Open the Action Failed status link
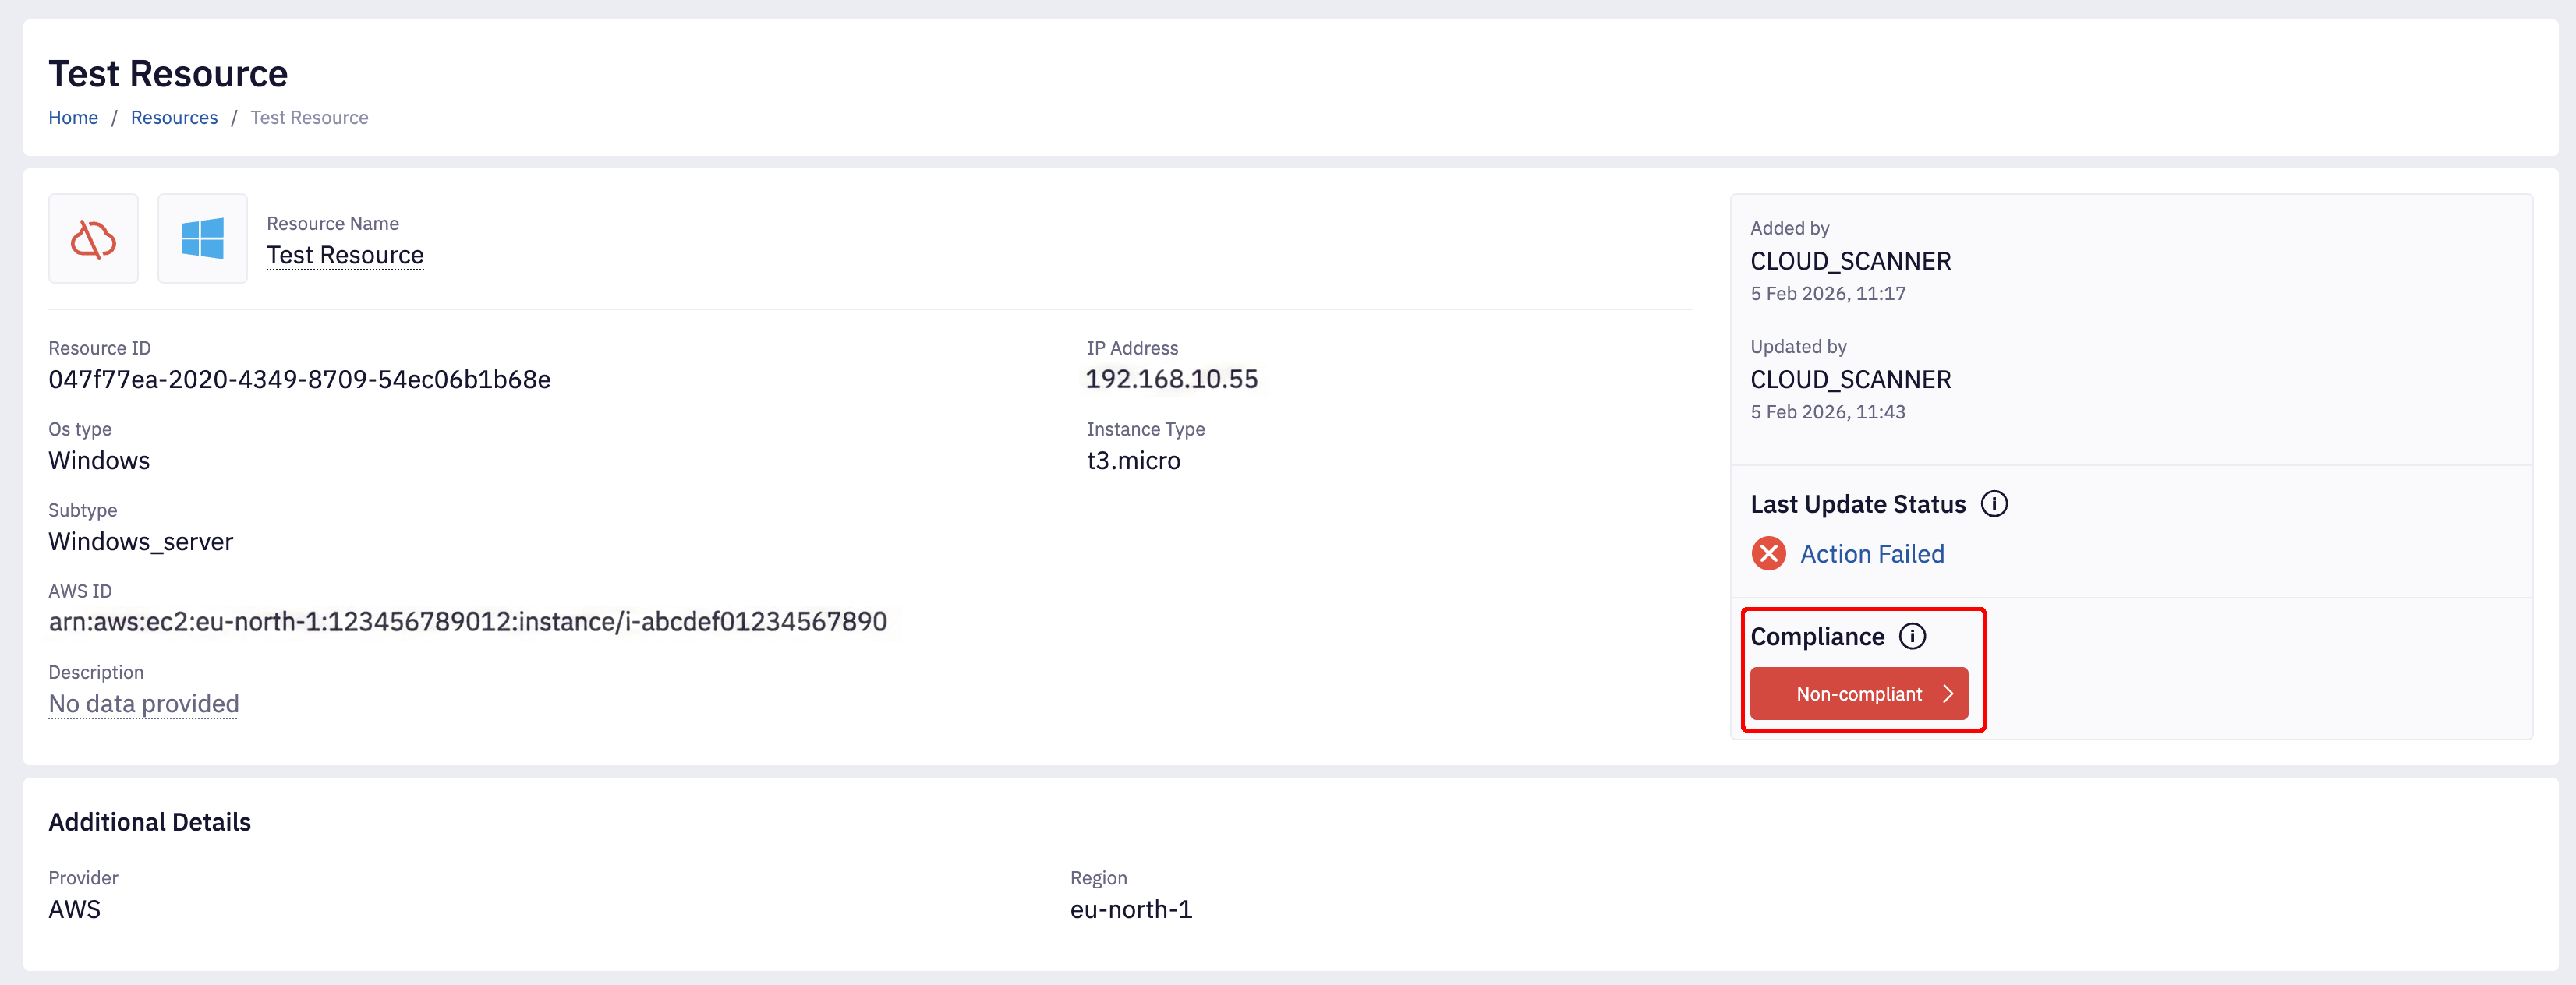The image size is (2576, 985). tap(1871, 554)
